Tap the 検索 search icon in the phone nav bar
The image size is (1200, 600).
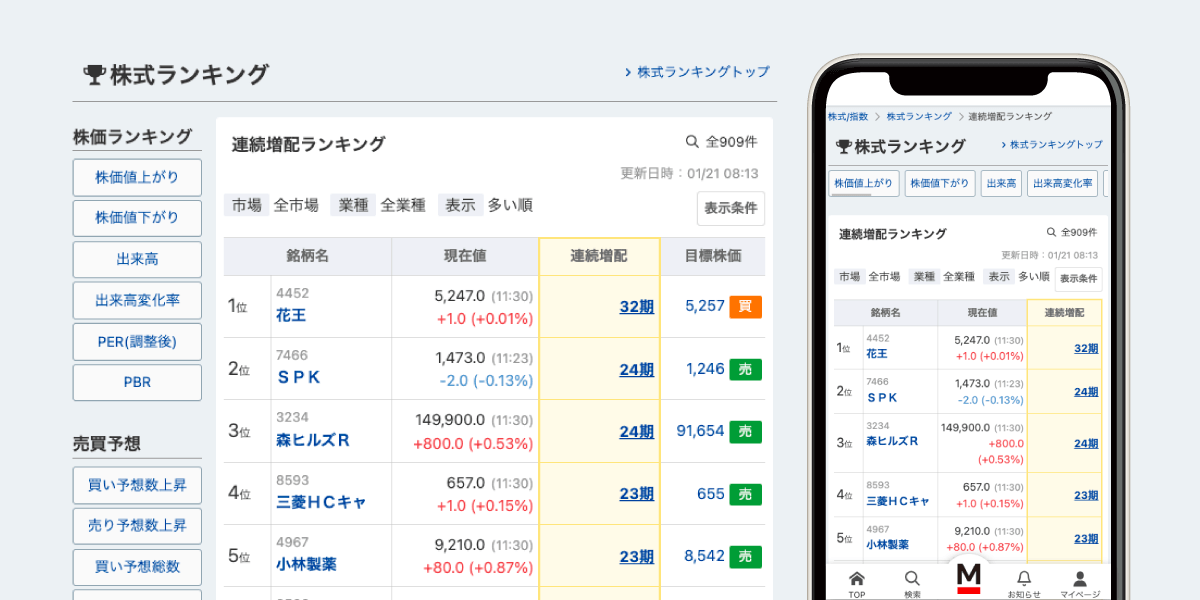(912, 578)
